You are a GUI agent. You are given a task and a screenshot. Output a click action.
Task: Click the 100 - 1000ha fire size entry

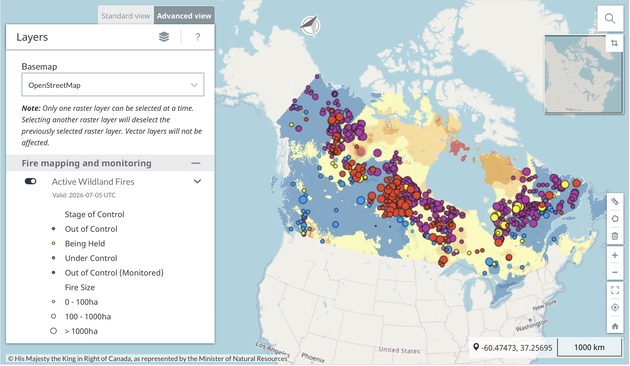pos(88,317)
